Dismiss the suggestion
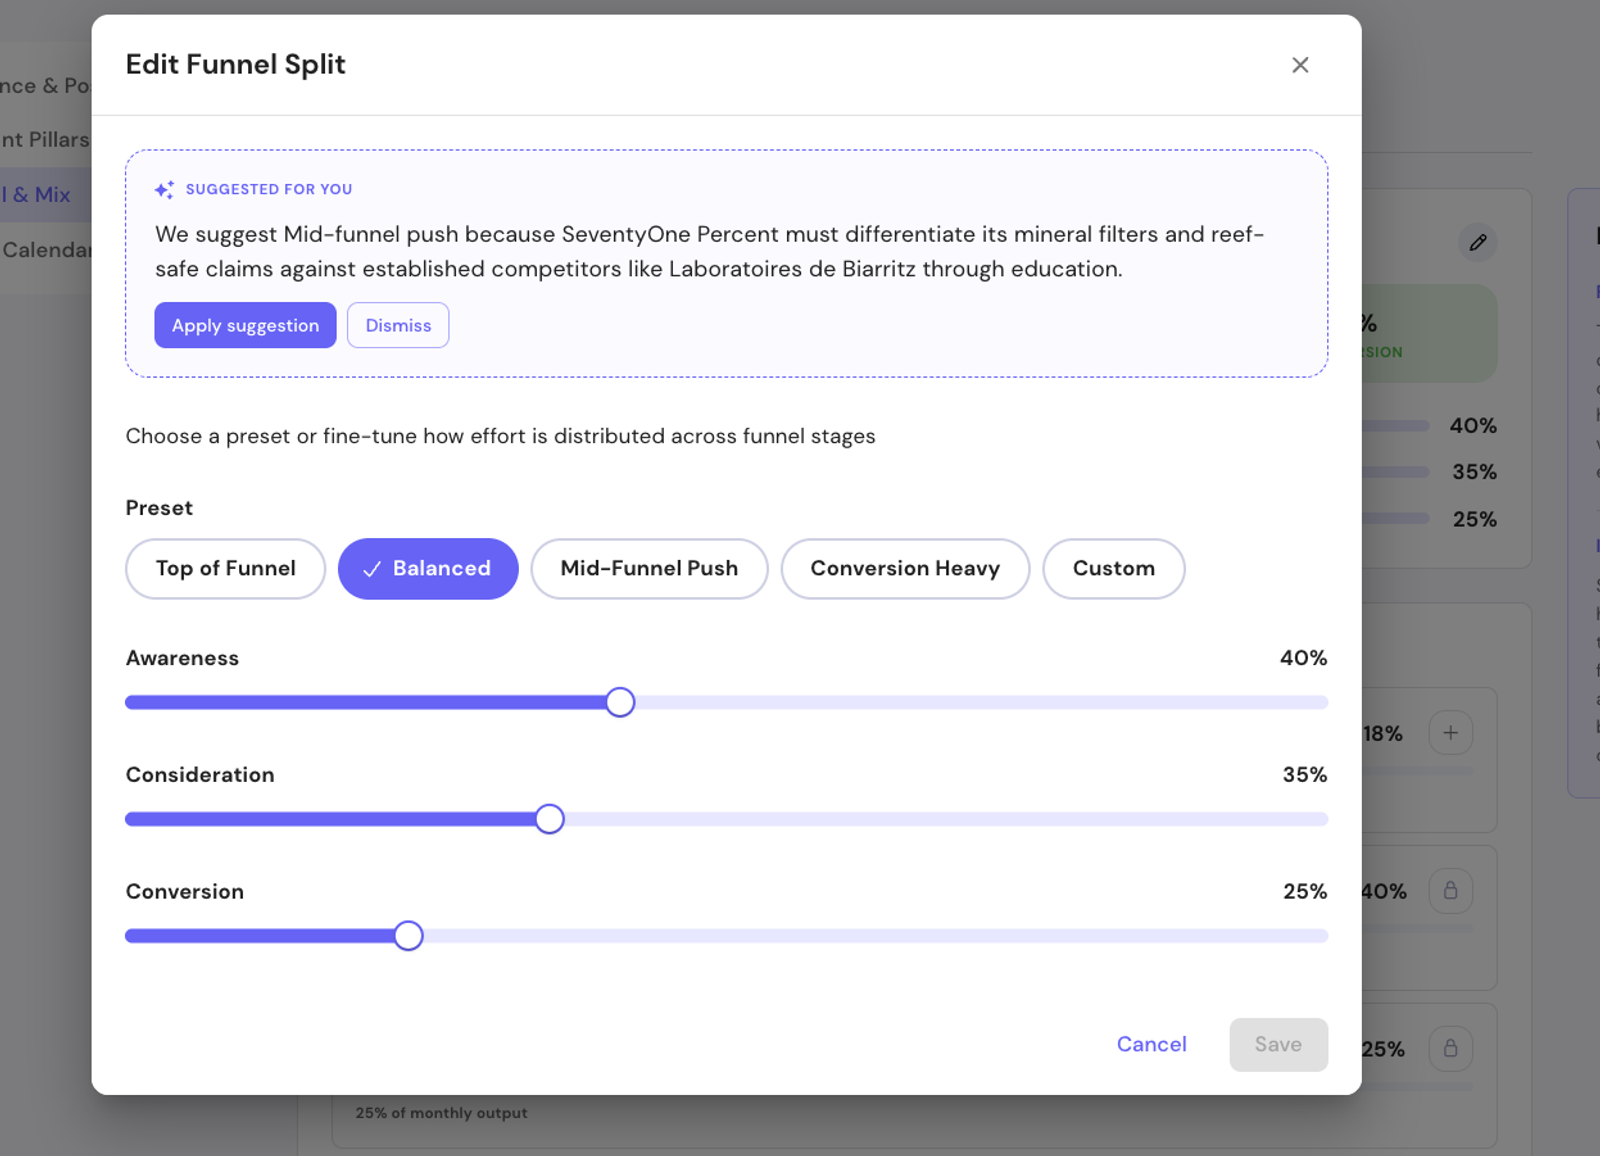Image resolution: width=1600 pixels, height=1156 pixels. pos(398,325)
